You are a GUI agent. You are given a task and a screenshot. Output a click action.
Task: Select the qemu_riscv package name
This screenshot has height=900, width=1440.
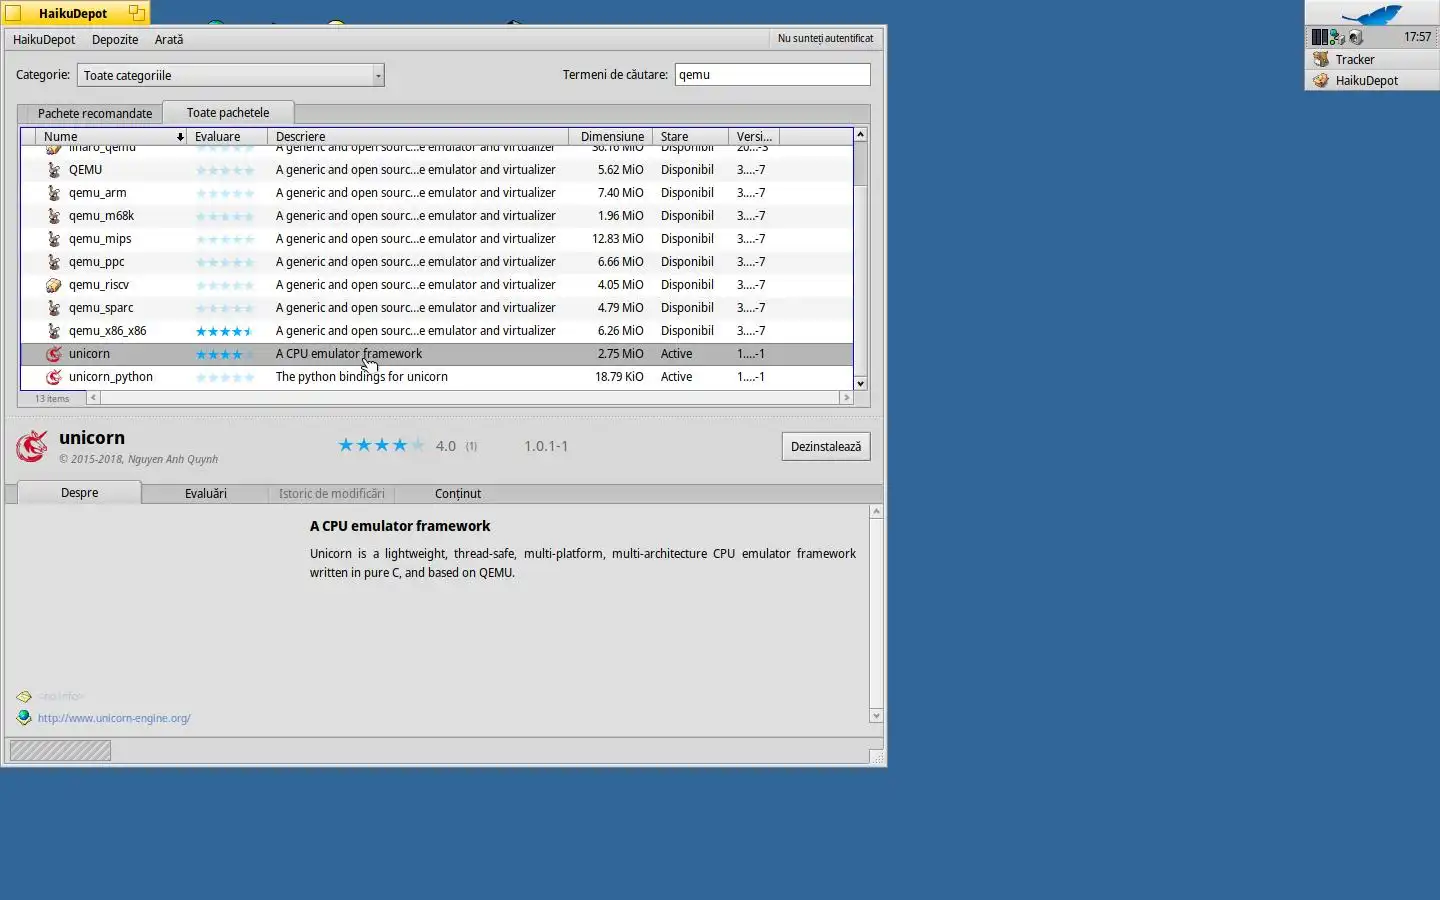pyautogui.click(x=99, y=285)
